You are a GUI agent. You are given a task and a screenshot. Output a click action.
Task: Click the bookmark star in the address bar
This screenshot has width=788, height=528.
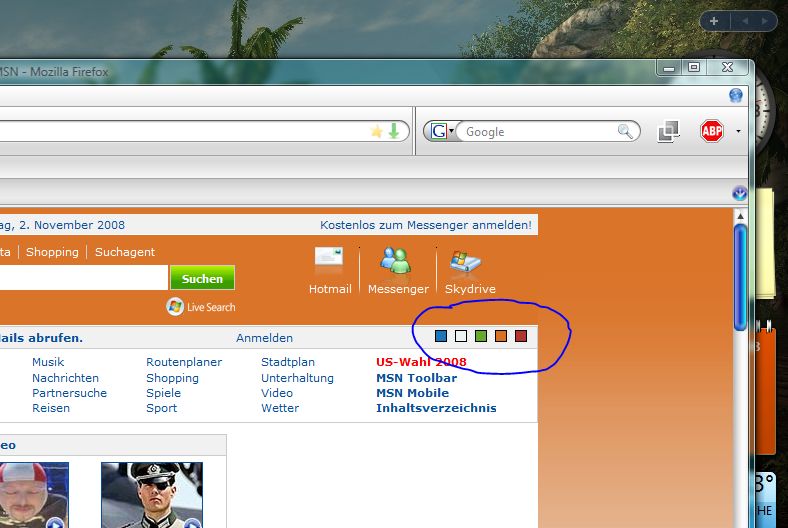click(x=376, y=132)
